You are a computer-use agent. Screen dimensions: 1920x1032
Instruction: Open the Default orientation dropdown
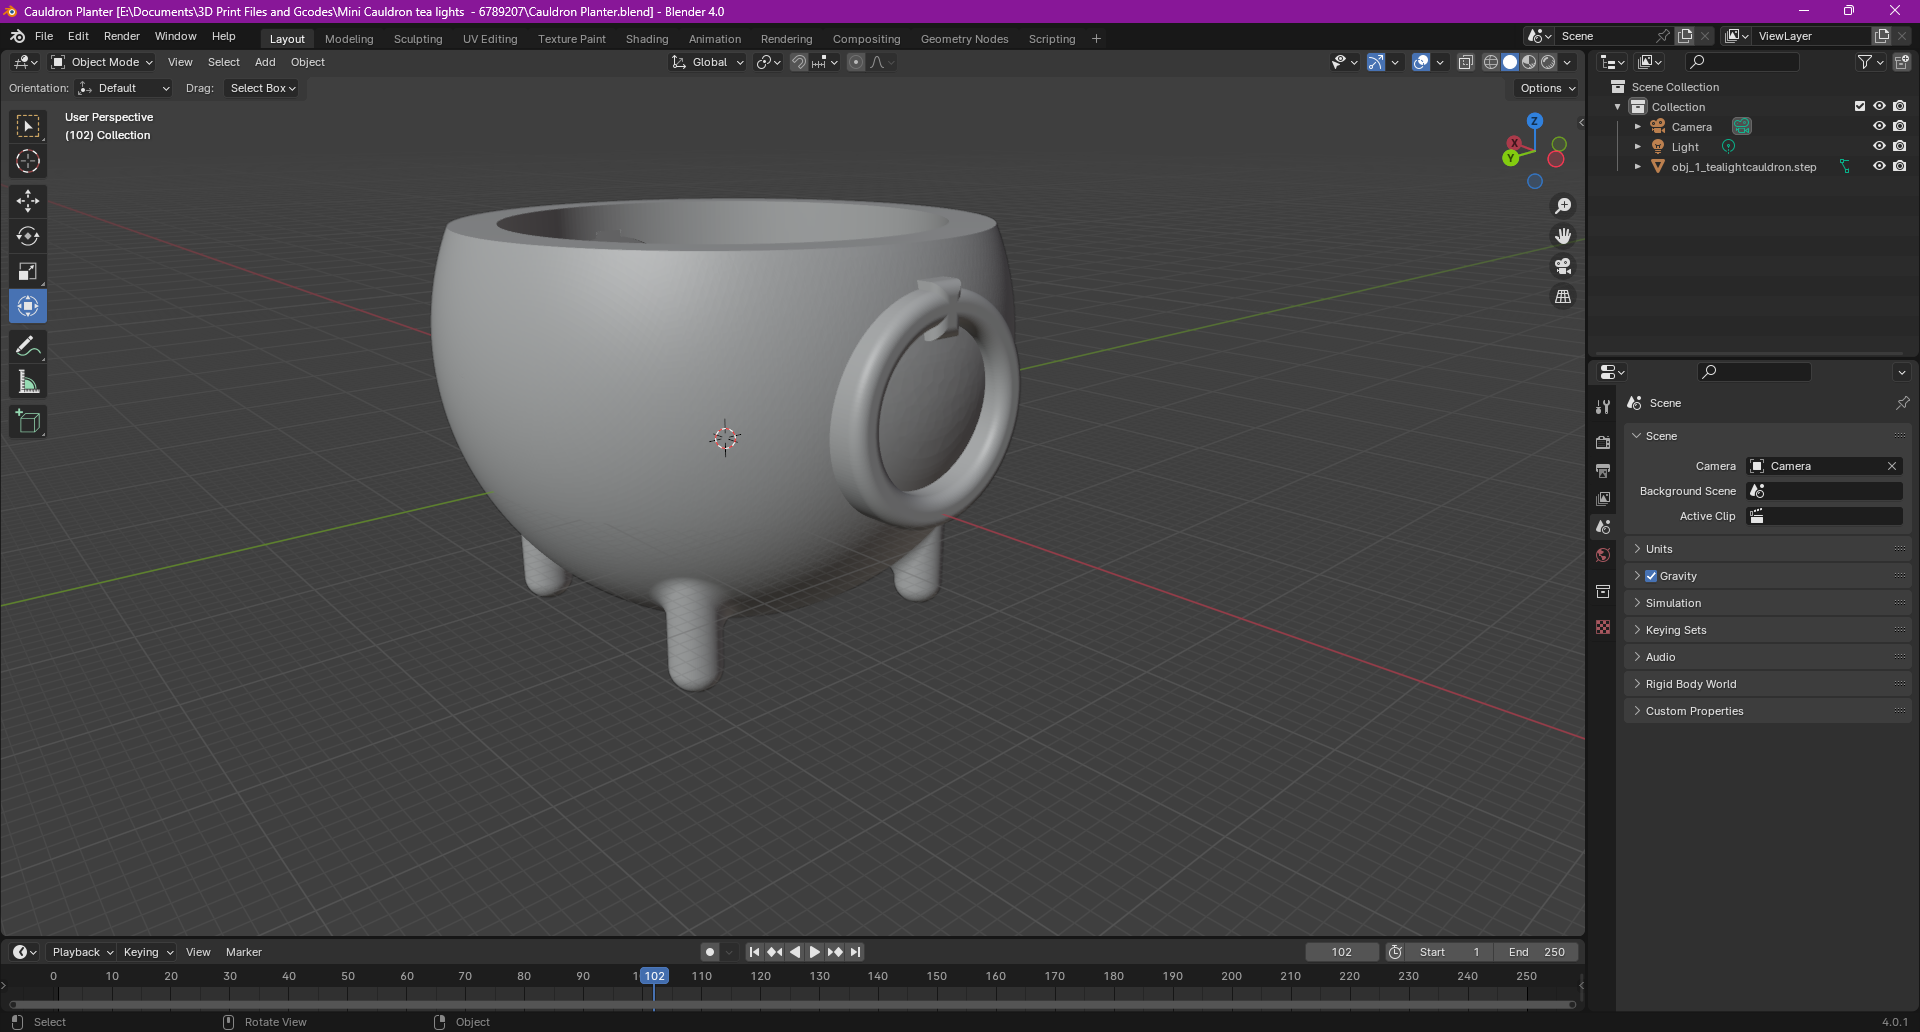click(124, 88)
